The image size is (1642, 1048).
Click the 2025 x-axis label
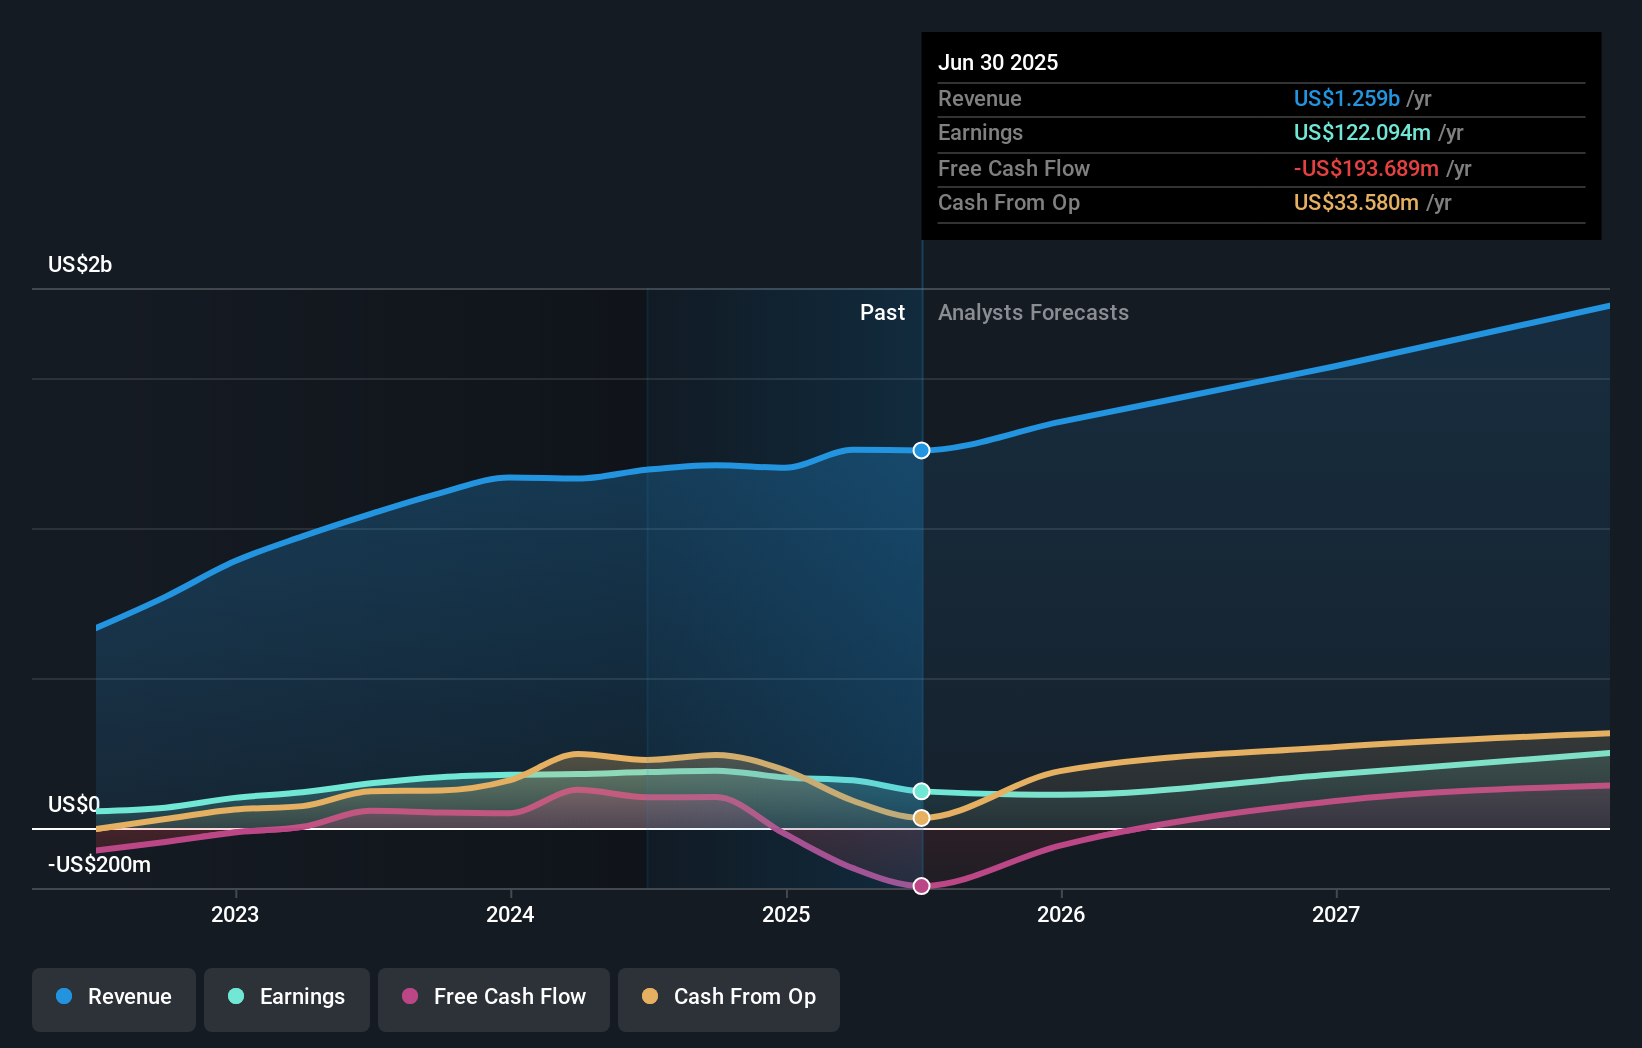[786, 915]
